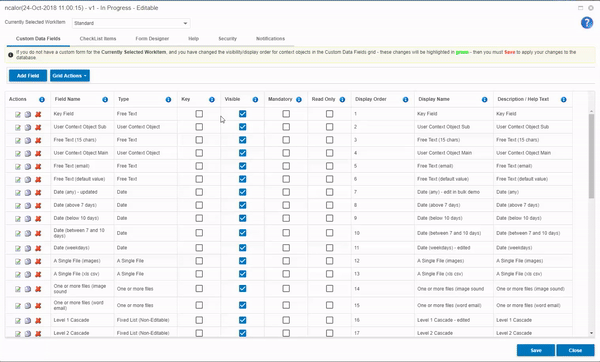This screenshot has width=600, height=362.
Task: Uncheck Visible for Level 1 Cascade row
Action: pyautogui.click(x=243, y=320)
